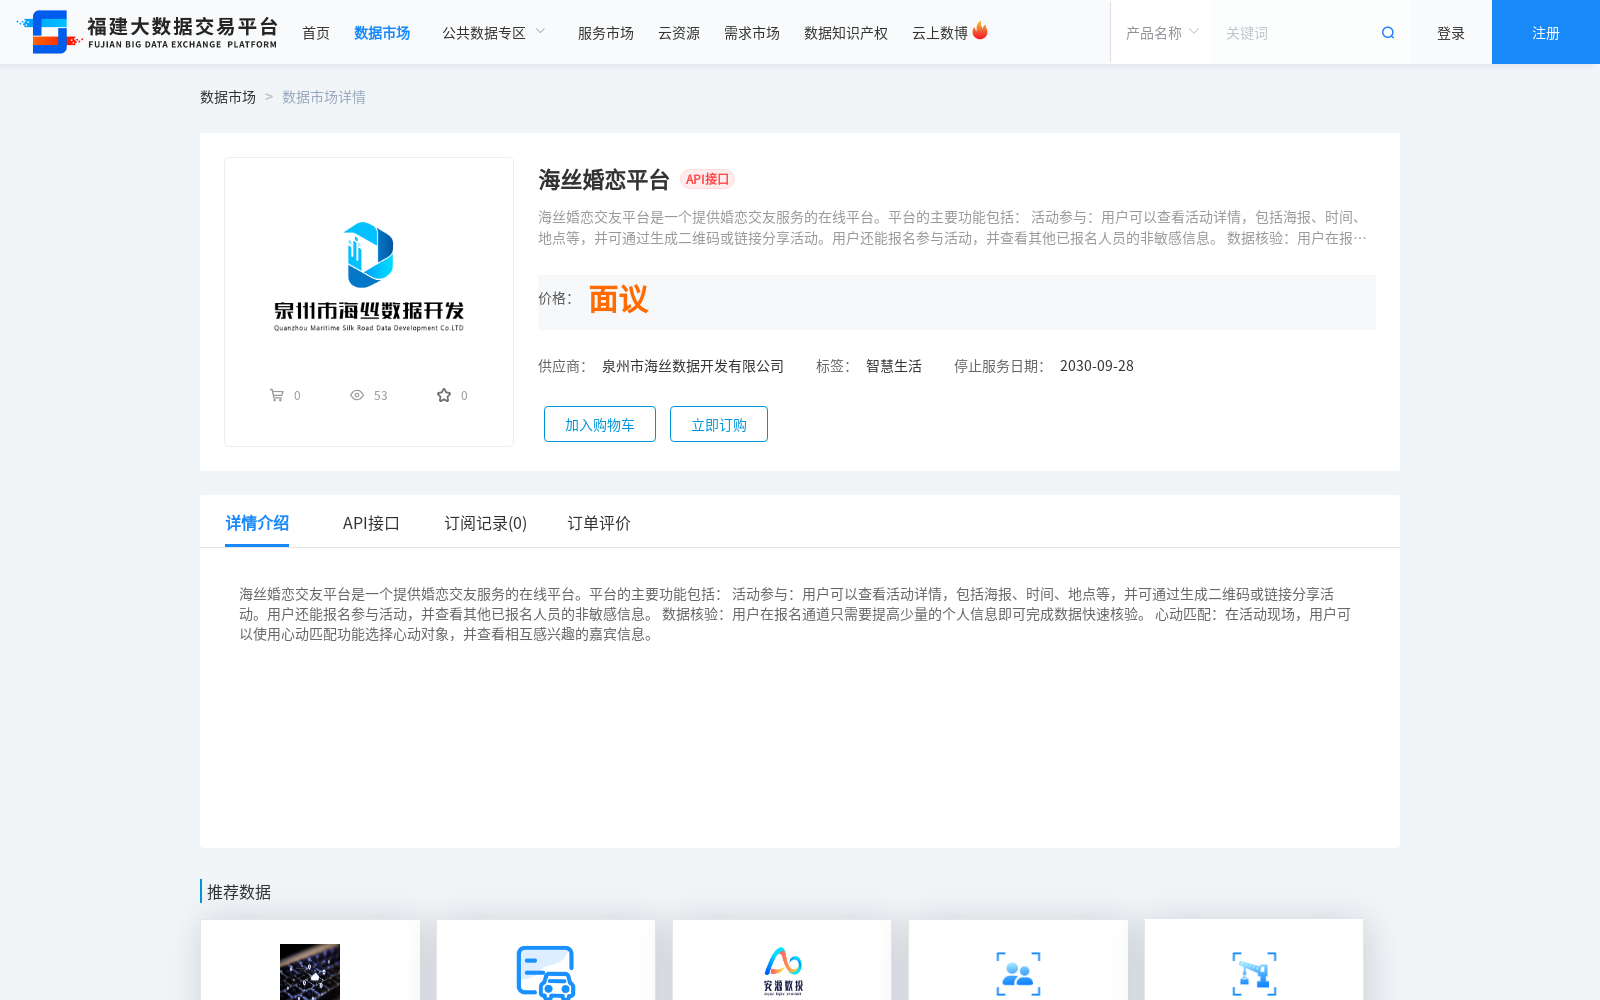Viewport: 1600px width, 1000px height.
Task: Click the fire icon beside 云上数博
Action: tap(980, 31)
